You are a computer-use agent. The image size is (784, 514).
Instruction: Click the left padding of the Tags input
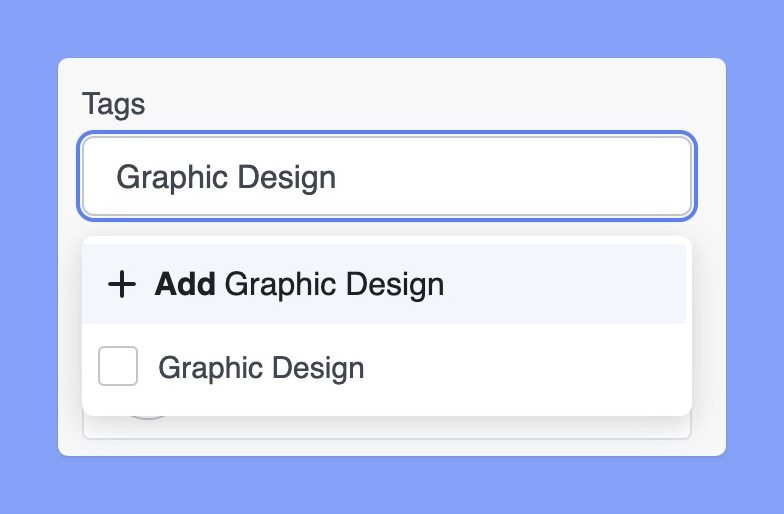pyautogui.click(x=98, y=177)
